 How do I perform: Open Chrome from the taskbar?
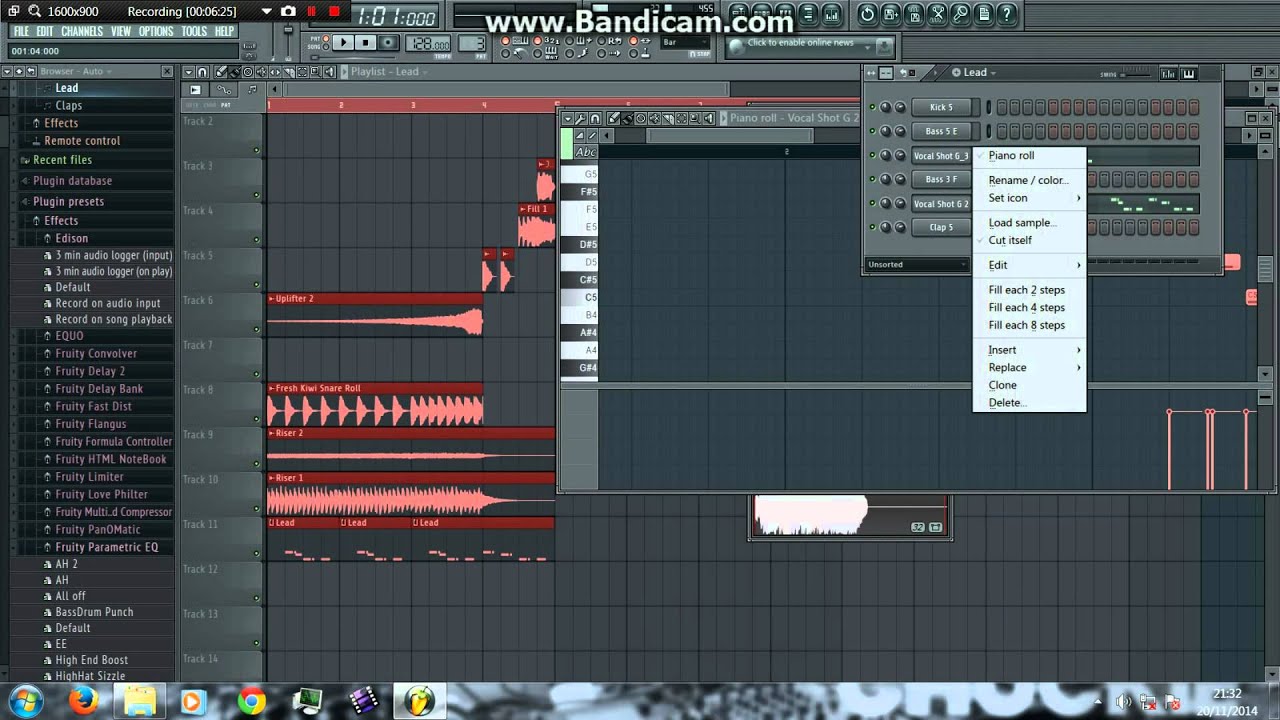[251, 700]
